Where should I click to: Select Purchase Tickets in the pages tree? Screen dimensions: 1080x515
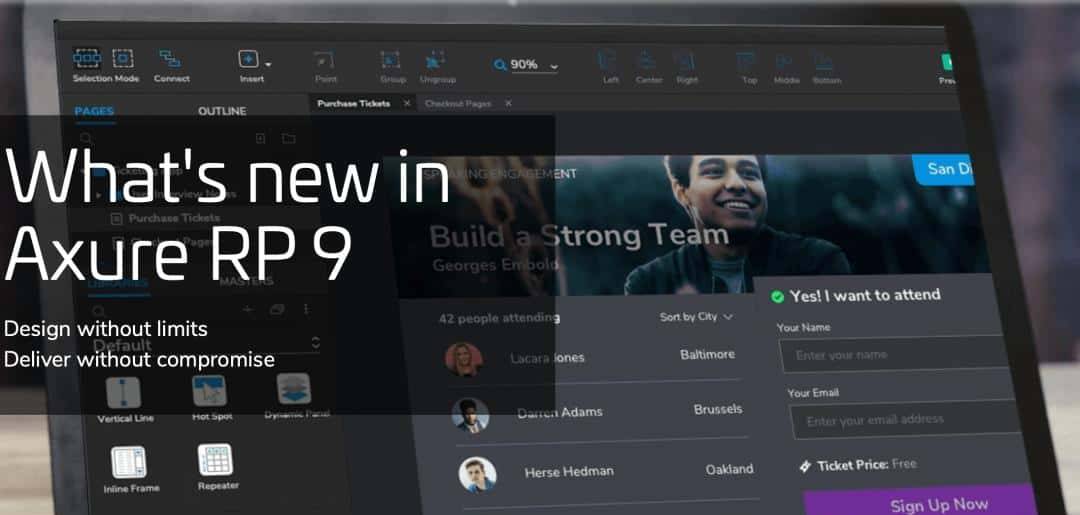pyautogui.click(x=174, y=218)
